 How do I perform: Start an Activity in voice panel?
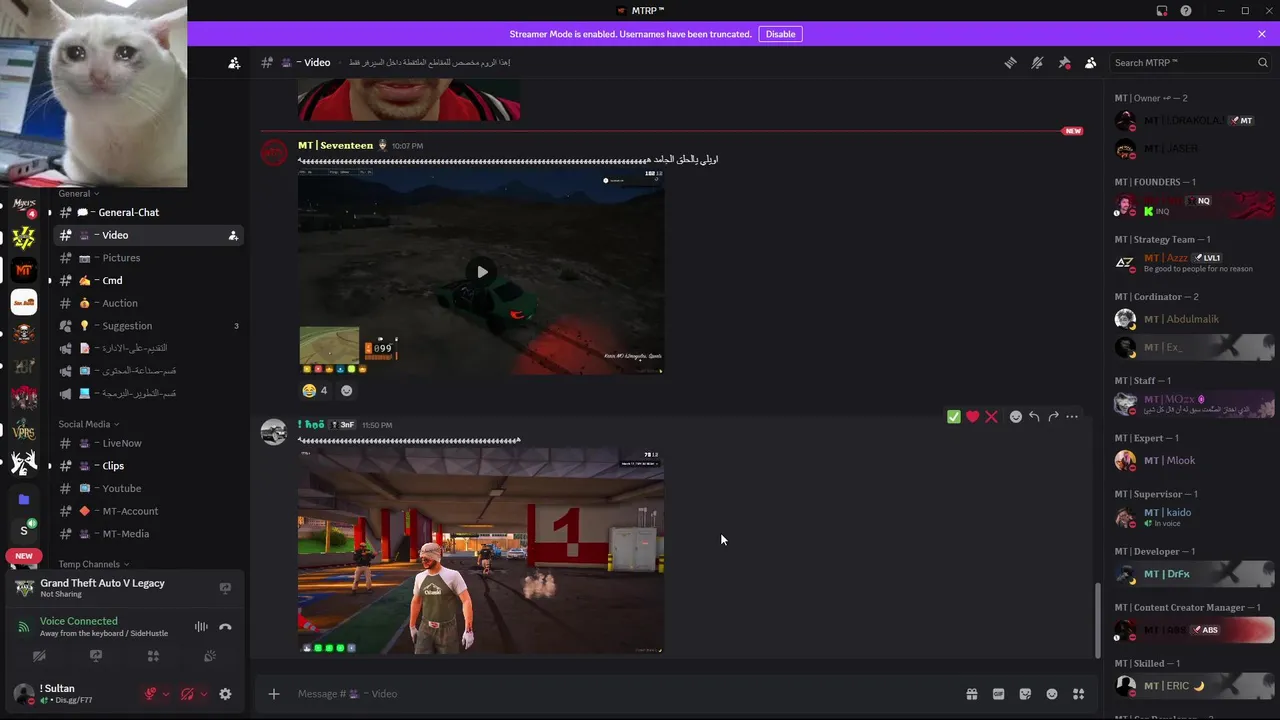(x=153, y=656)
